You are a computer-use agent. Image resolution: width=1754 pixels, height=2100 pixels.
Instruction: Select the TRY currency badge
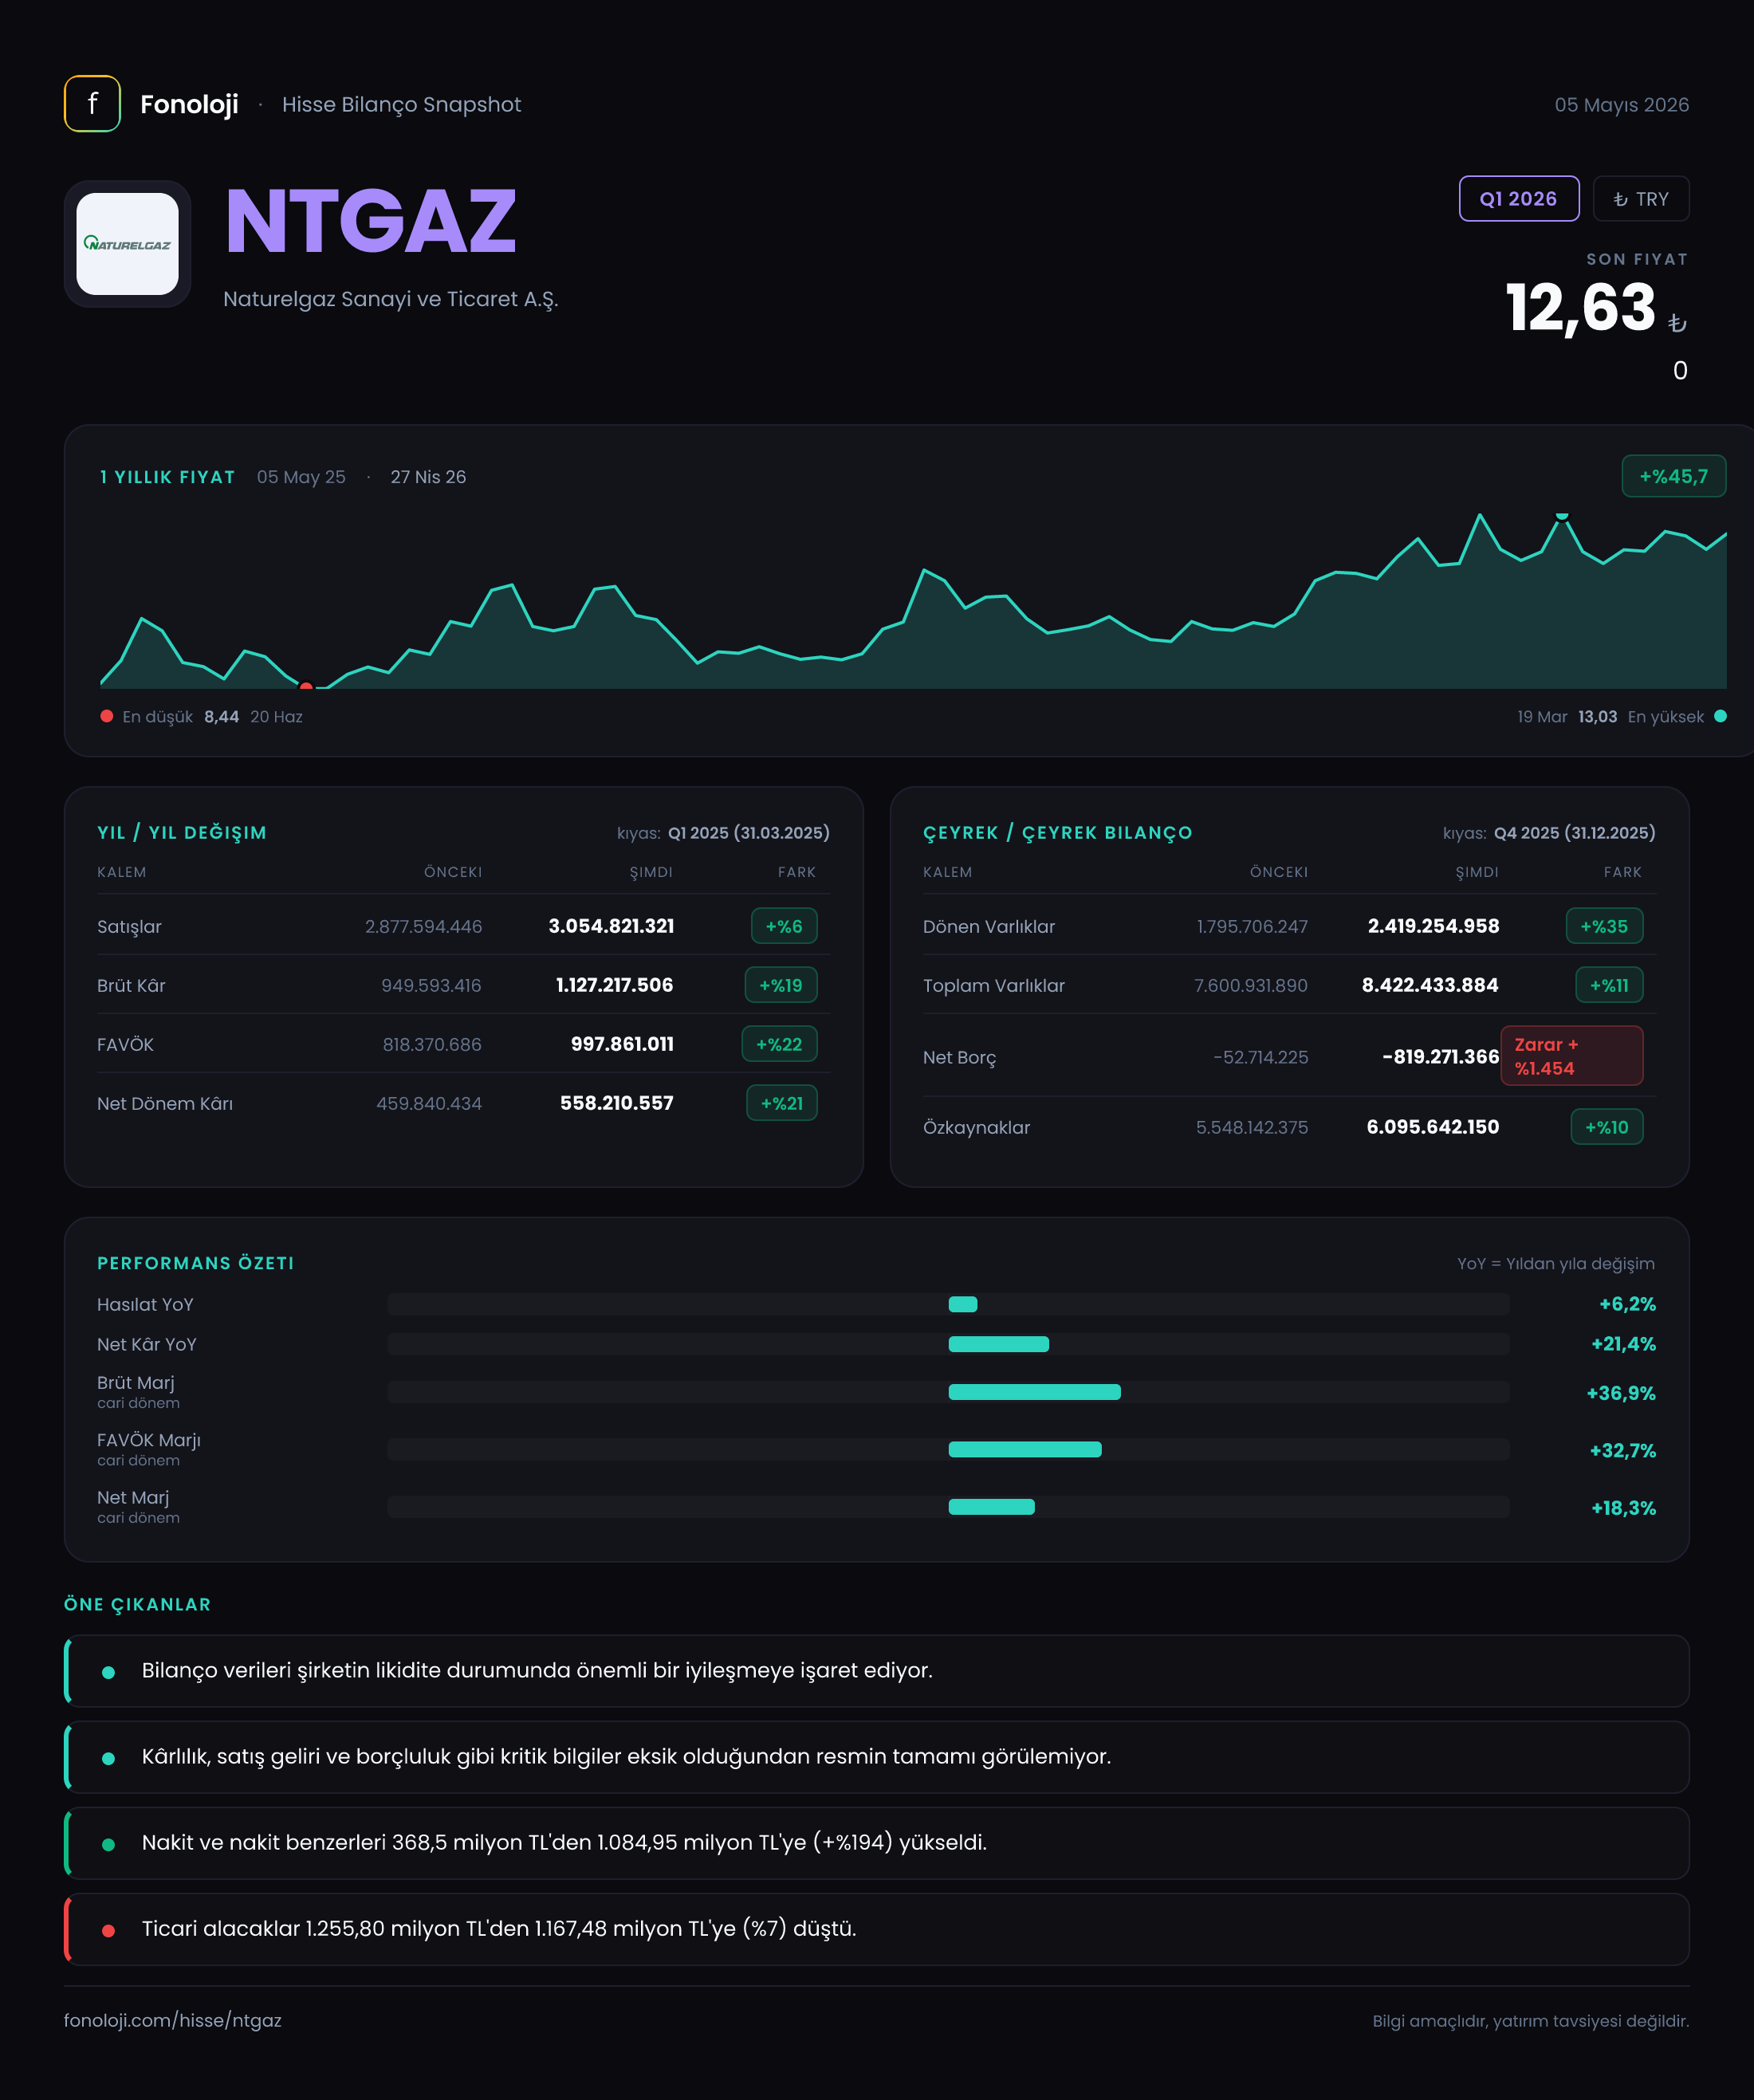(1640, 199)
